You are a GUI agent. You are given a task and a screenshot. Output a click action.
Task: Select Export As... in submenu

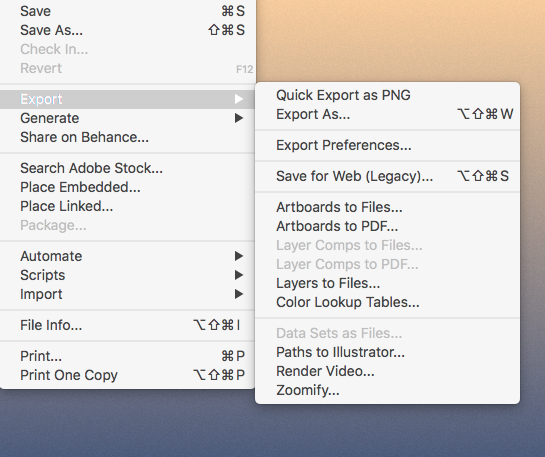tap(388, 114)
